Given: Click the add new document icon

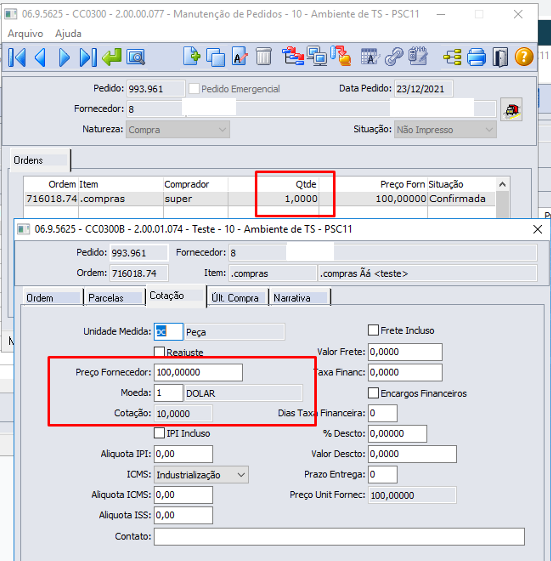Looking at the screenshot, I should coord(192,56).
